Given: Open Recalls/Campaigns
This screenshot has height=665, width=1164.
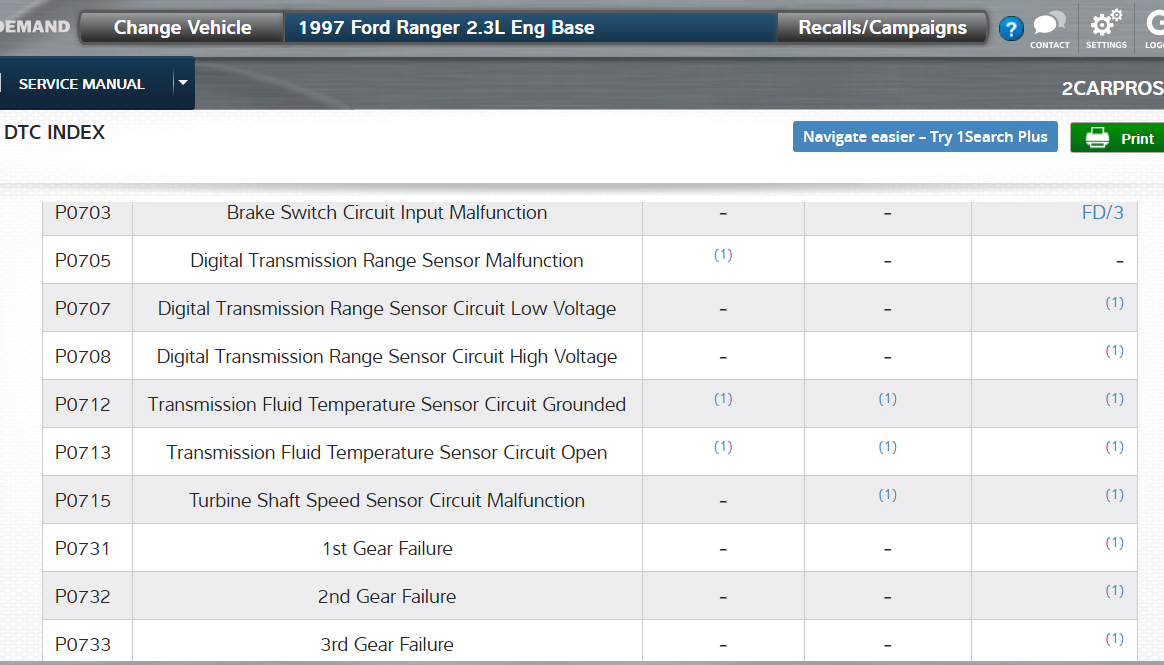Looking at the screenshot, I should [882, 28].
